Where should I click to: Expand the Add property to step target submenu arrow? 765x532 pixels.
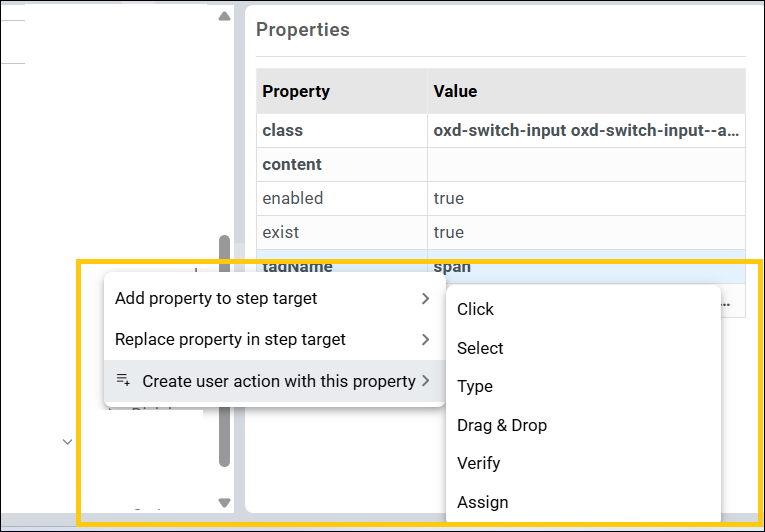426,299
